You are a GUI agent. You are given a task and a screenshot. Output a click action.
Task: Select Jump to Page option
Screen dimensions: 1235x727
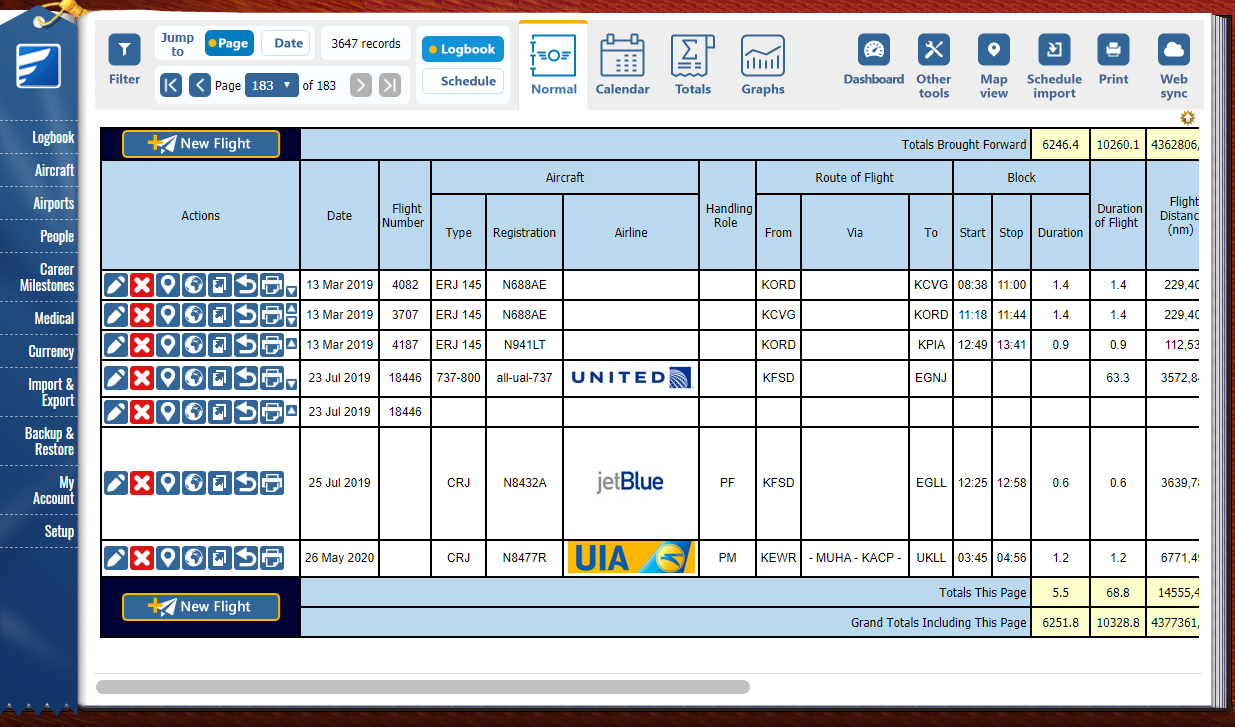pos(228,44)
